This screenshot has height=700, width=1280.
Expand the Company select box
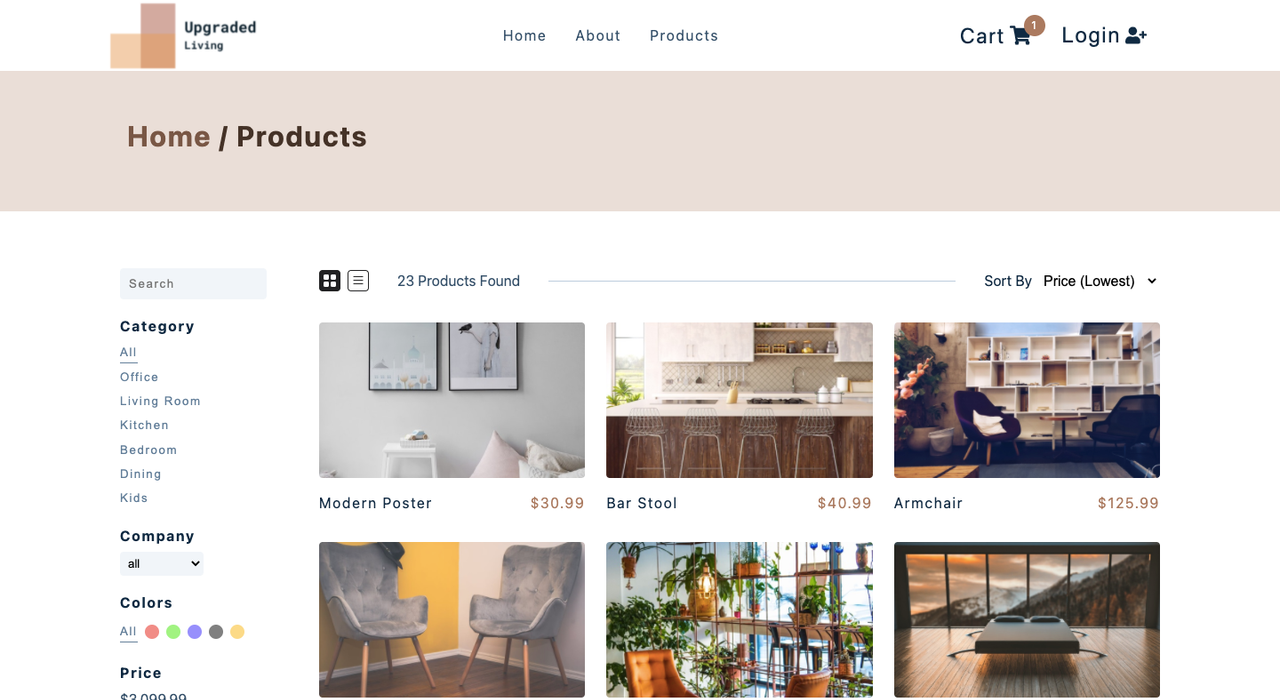tap(161, 564)
